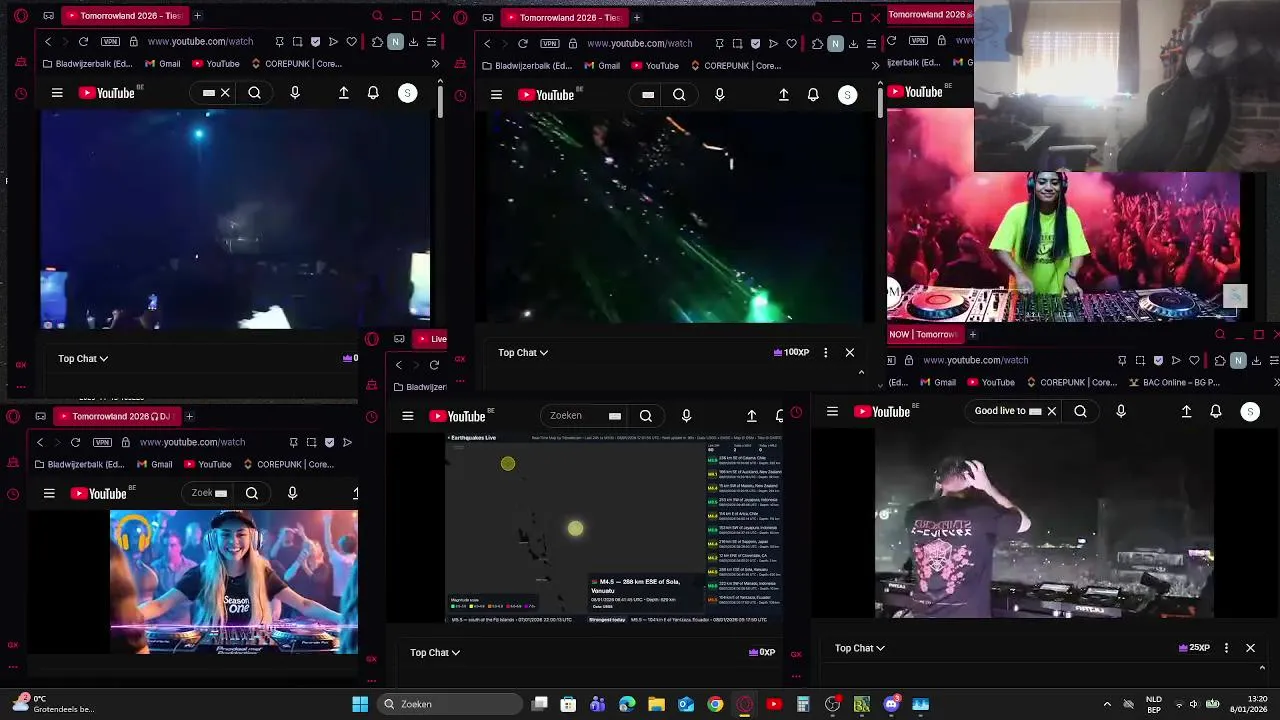Open Easy Setup menu in top-left window

coord(431,42)
